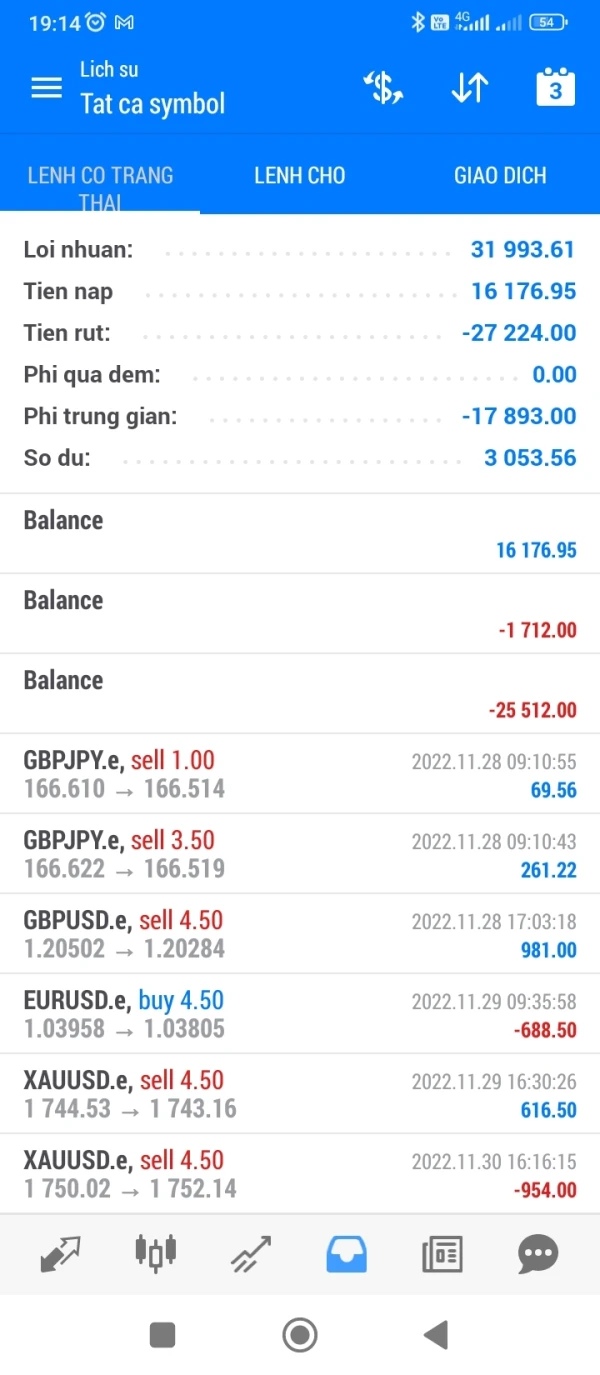Open the hamburger navigation menu
The height and width of the screenshot is (1375, 600).
coord(46,88)
